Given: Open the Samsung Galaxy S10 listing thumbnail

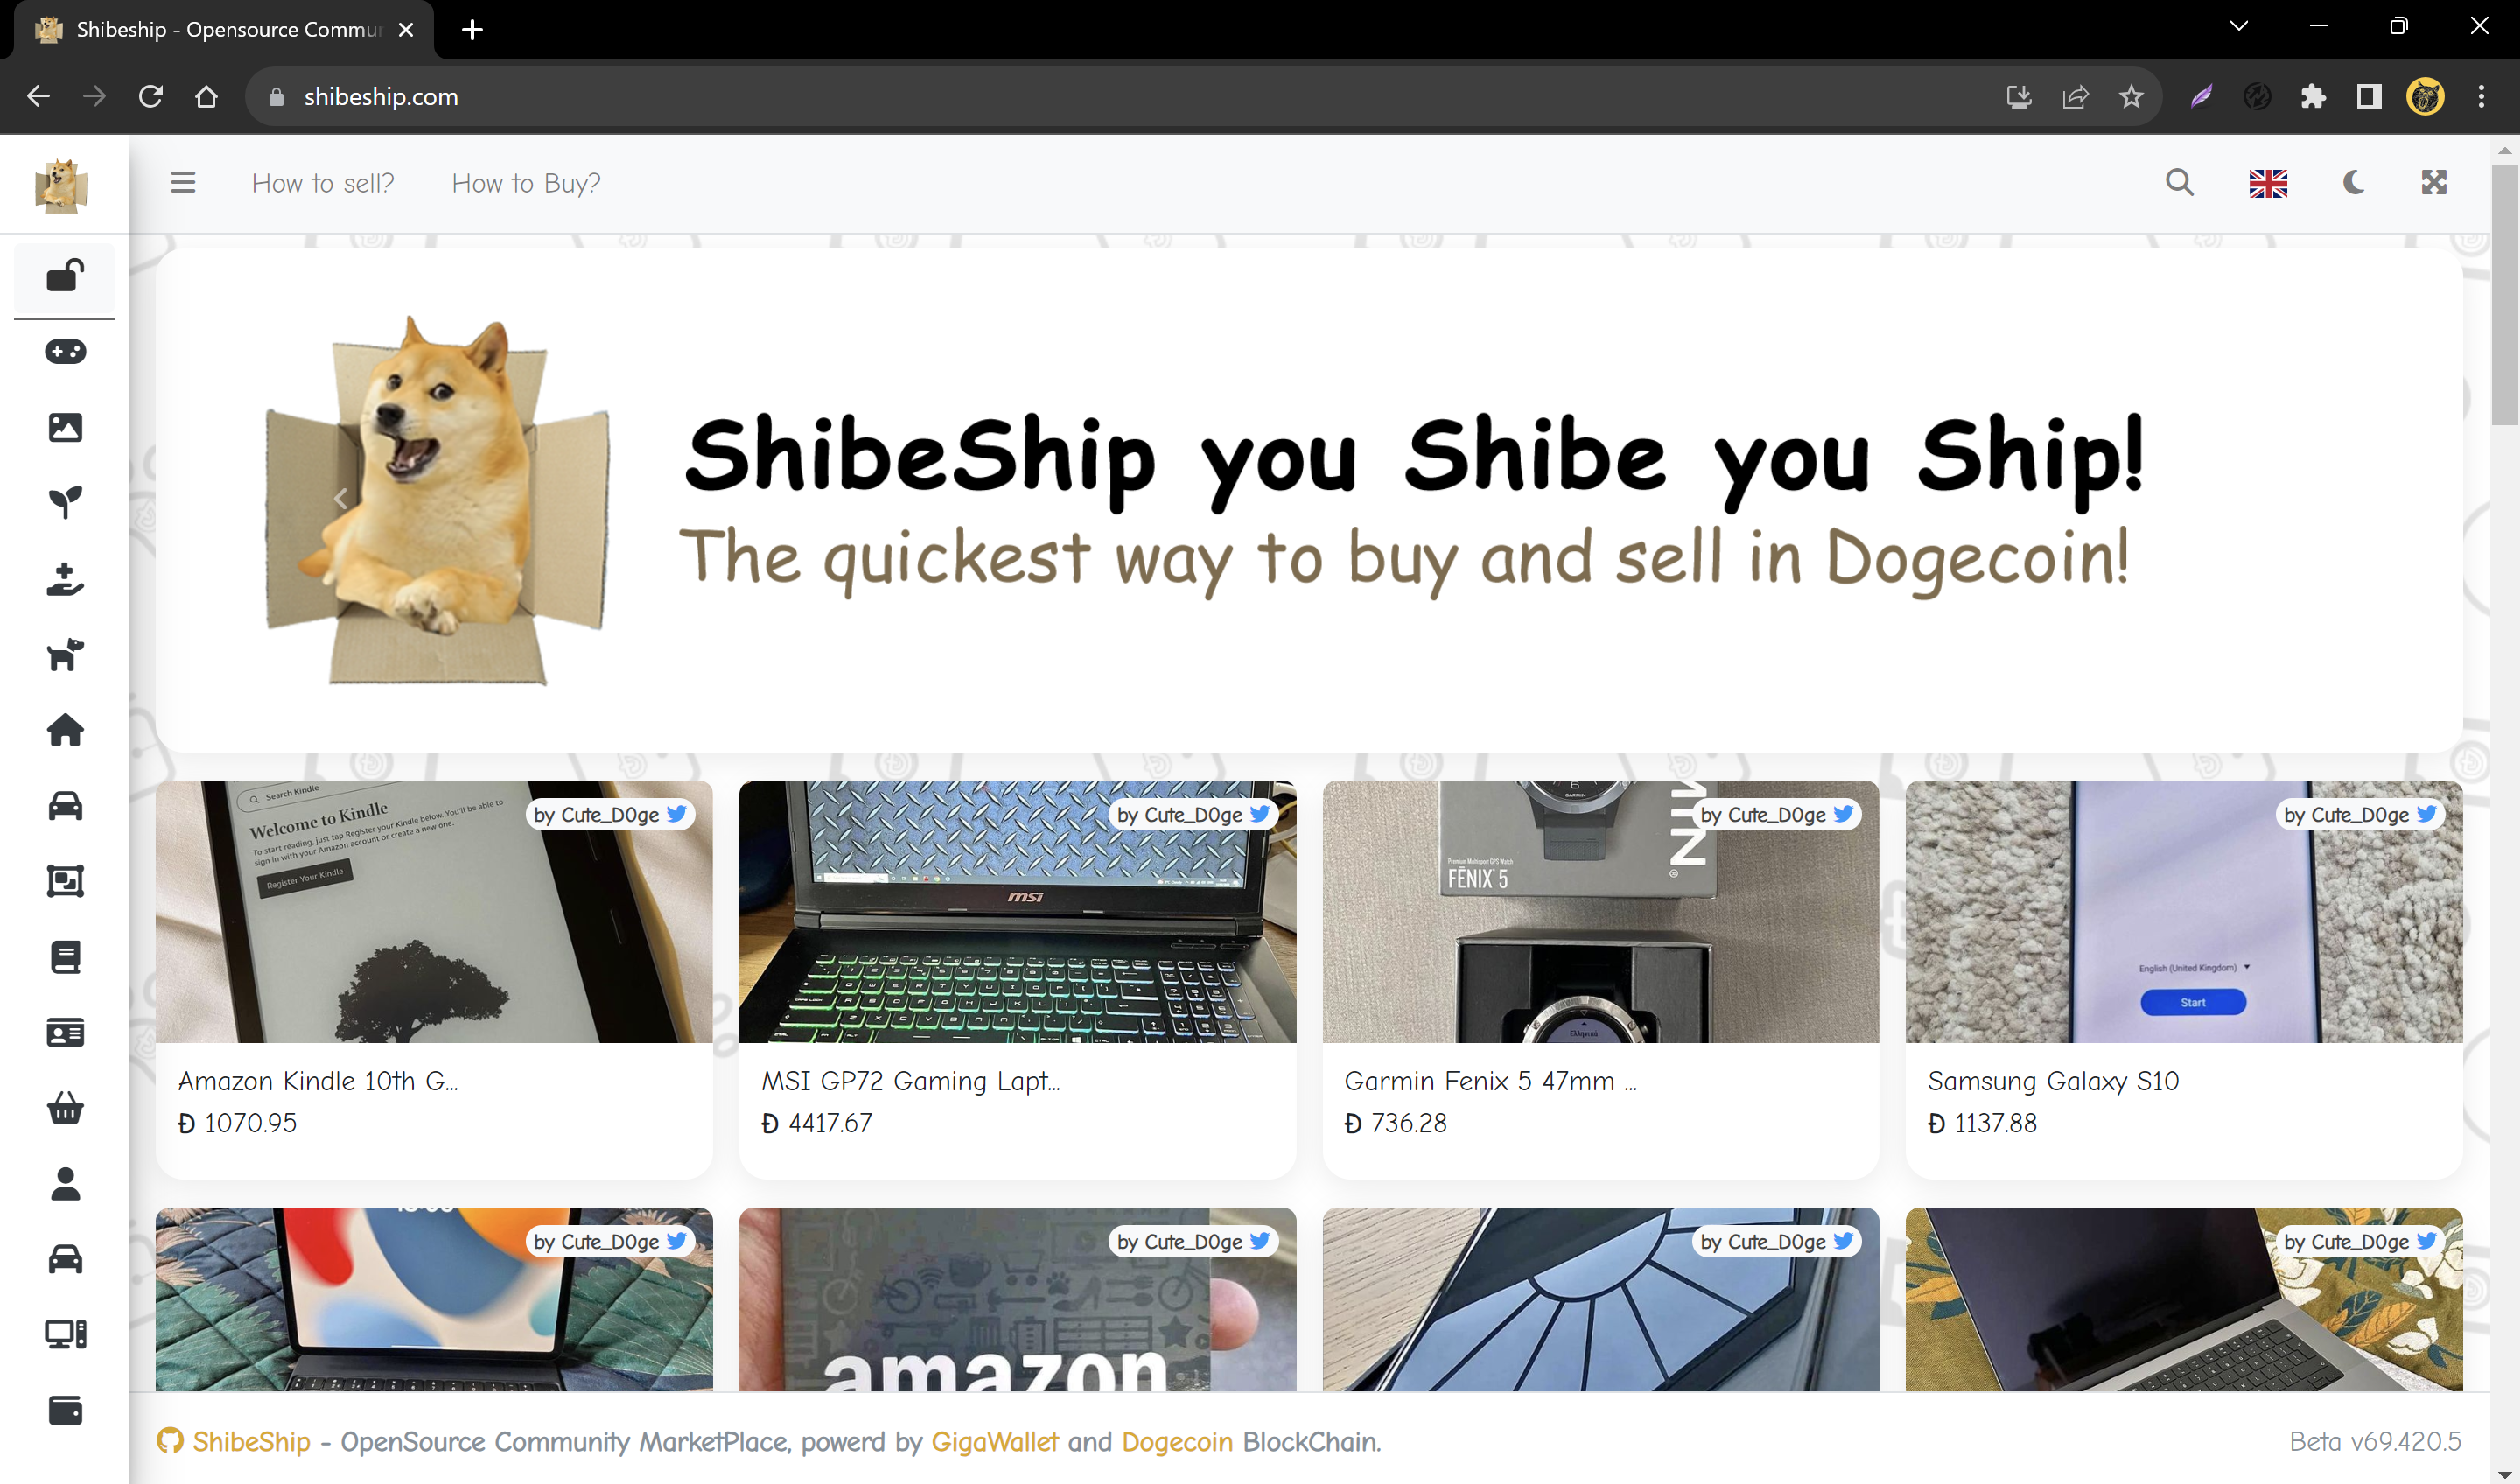Looking at the screenshot, I should [2183, 911].
